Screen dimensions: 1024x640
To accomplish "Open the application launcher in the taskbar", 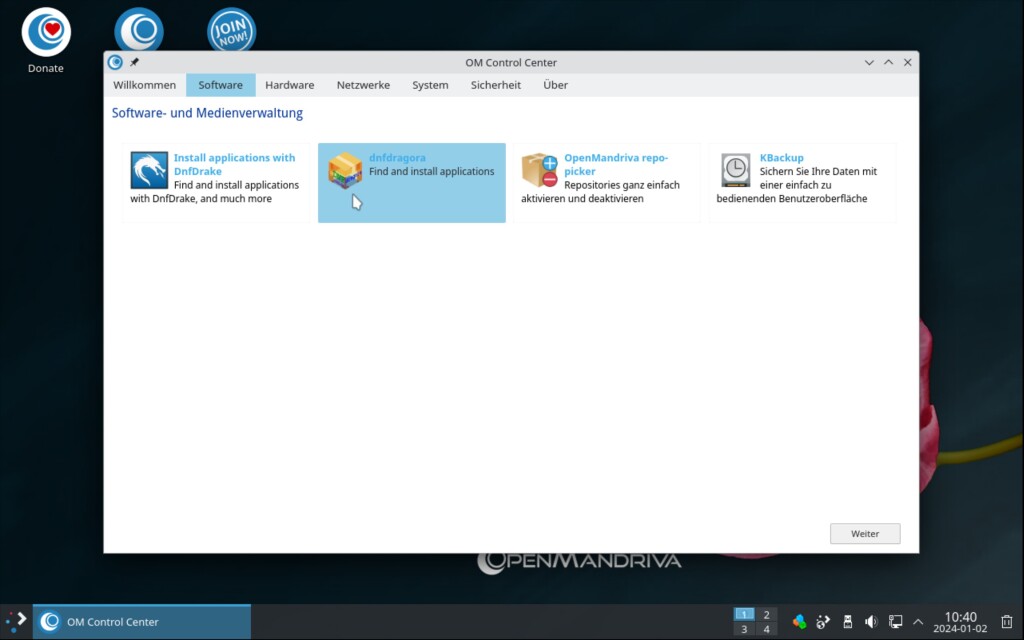I will pos(16,621).
